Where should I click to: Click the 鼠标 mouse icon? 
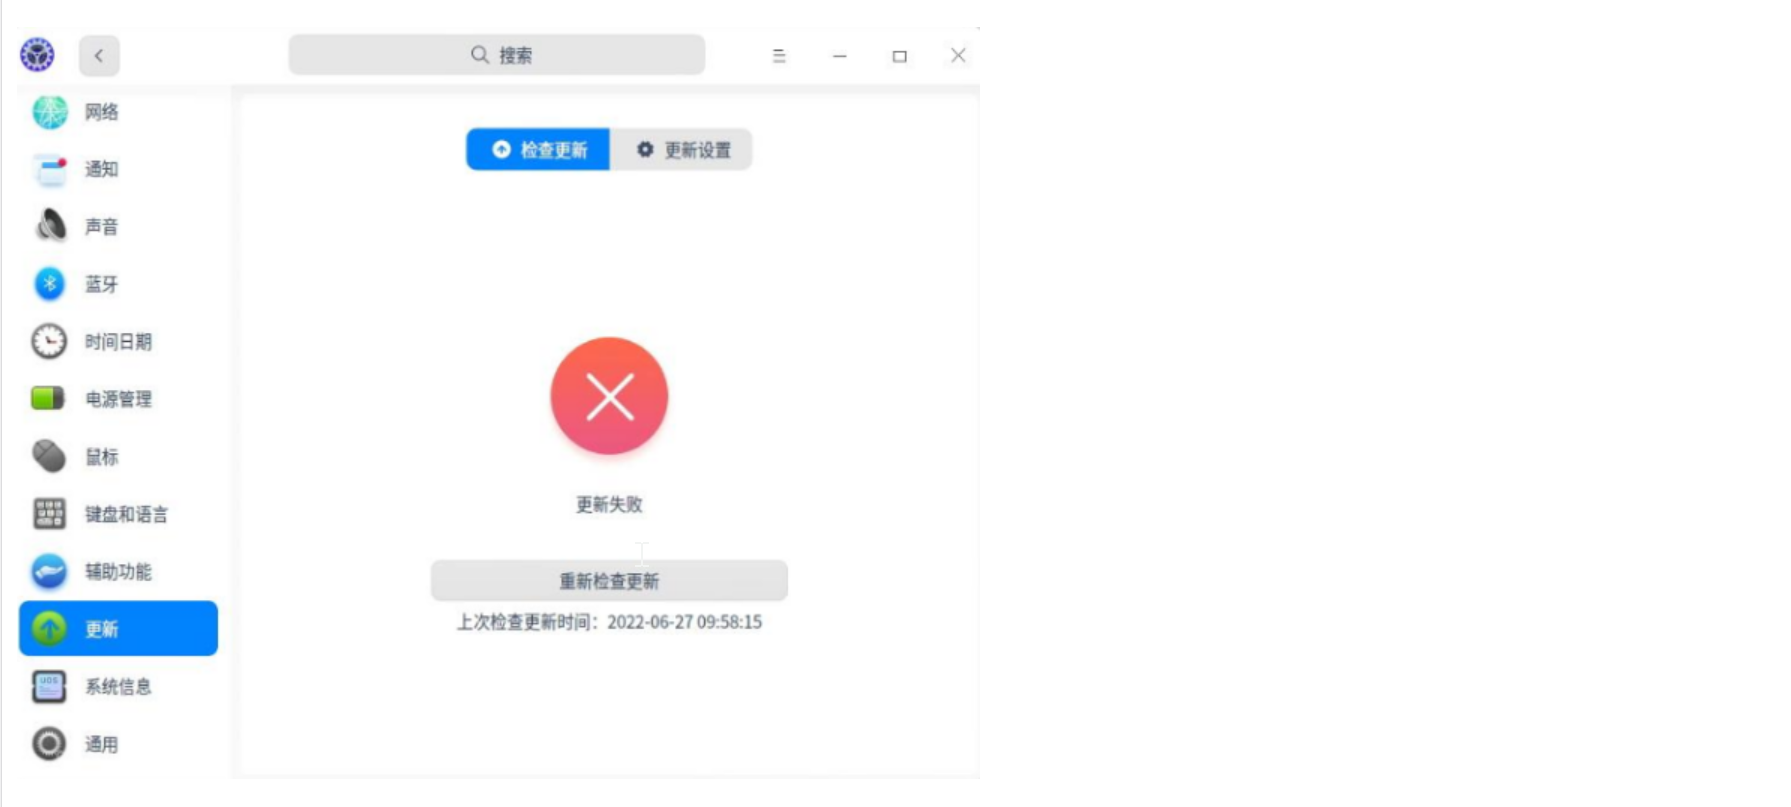pos(49,456)
